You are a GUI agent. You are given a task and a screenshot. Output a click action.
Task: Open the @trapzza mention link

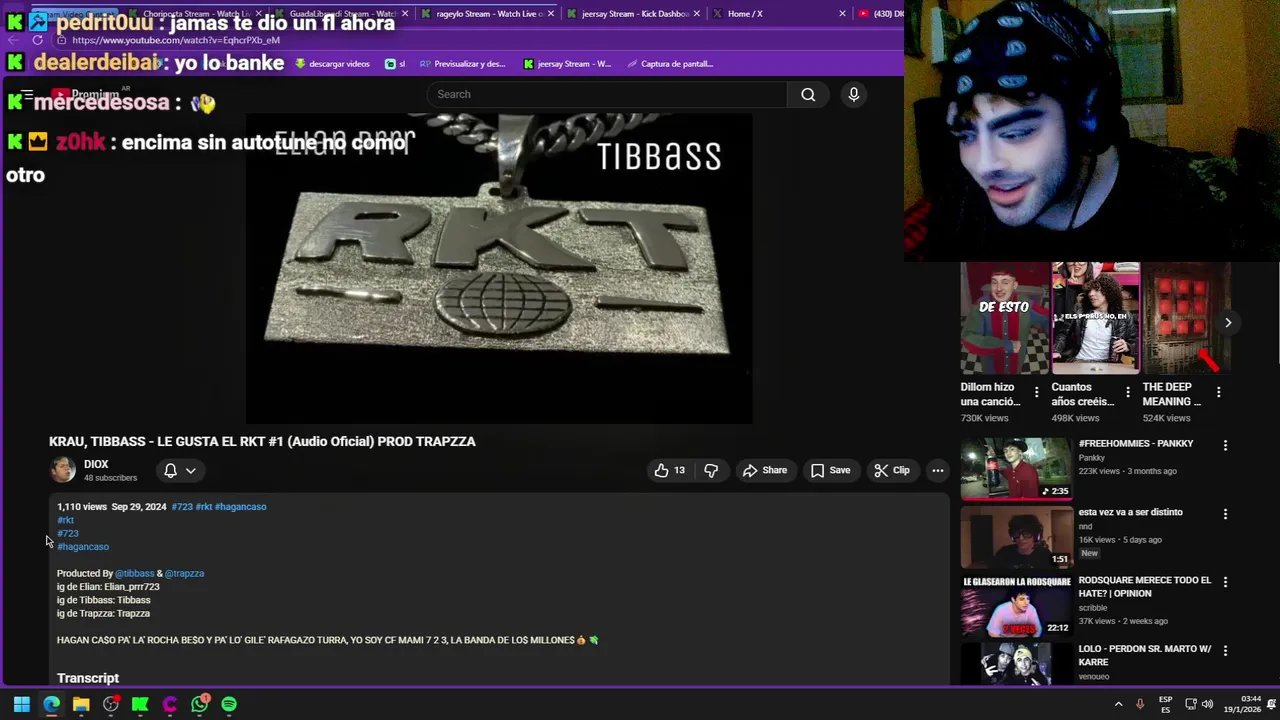tap(184, 574)
